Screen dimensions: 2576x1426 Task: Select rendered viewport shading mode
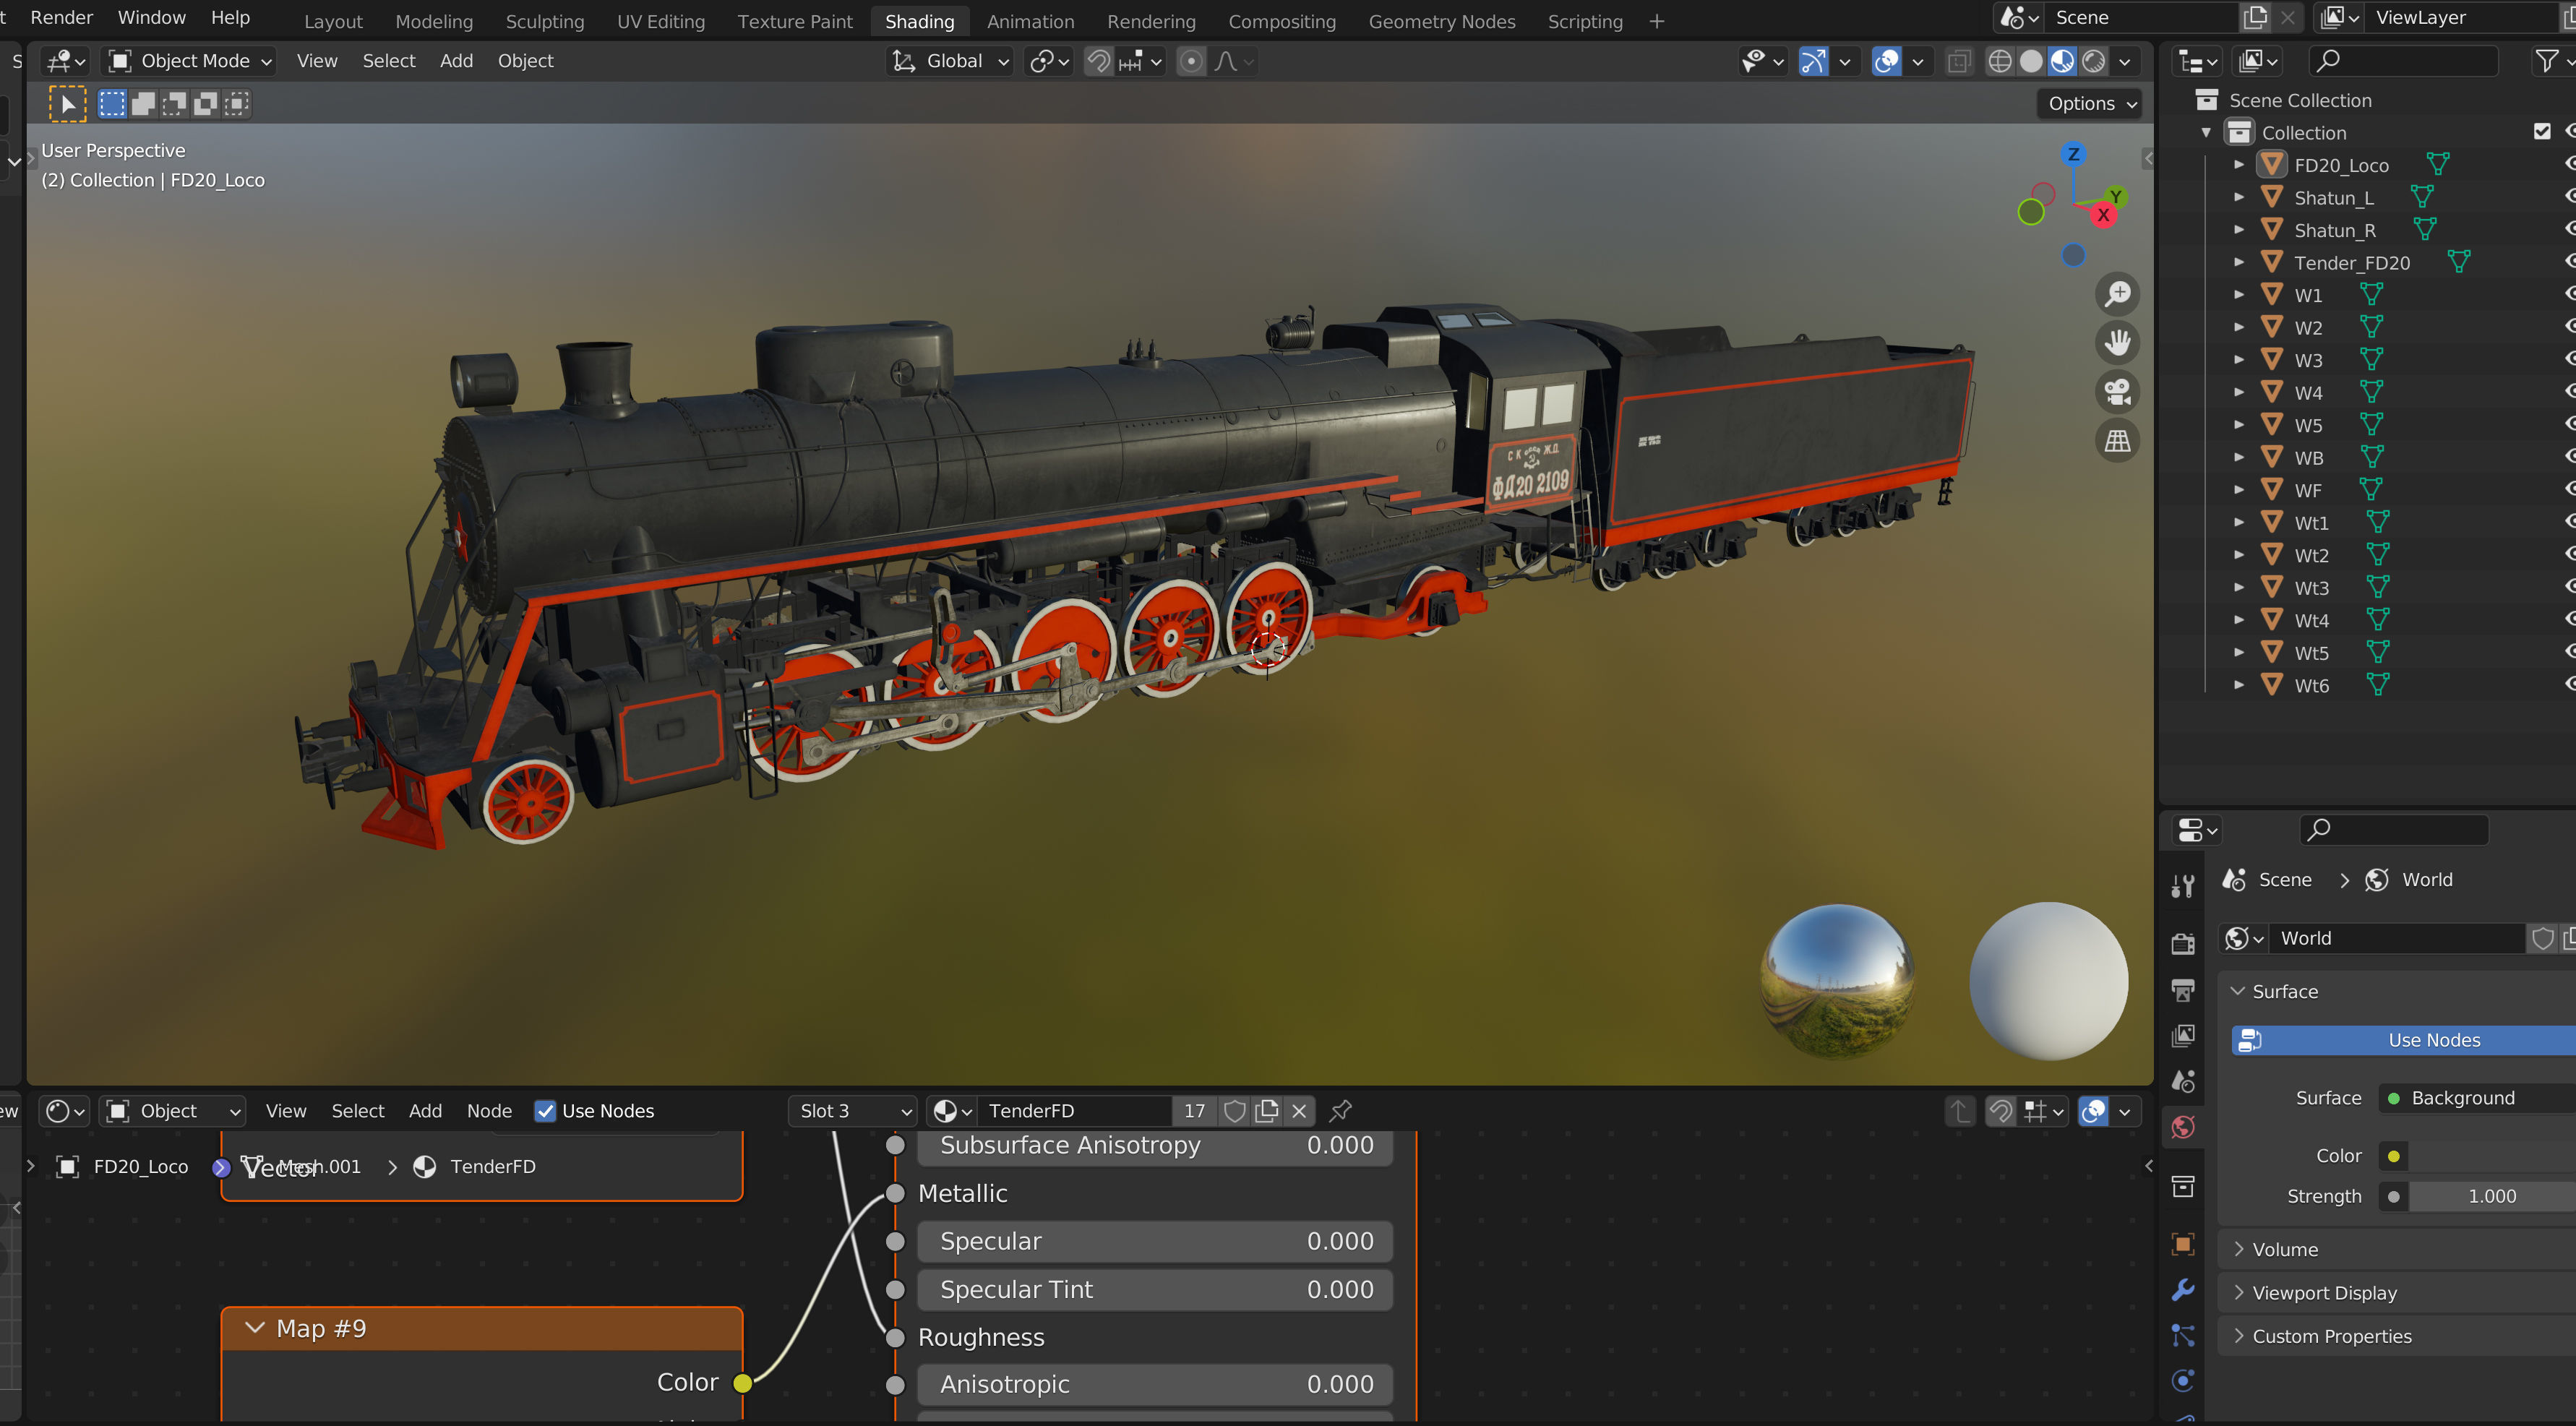click(2094, 61)
